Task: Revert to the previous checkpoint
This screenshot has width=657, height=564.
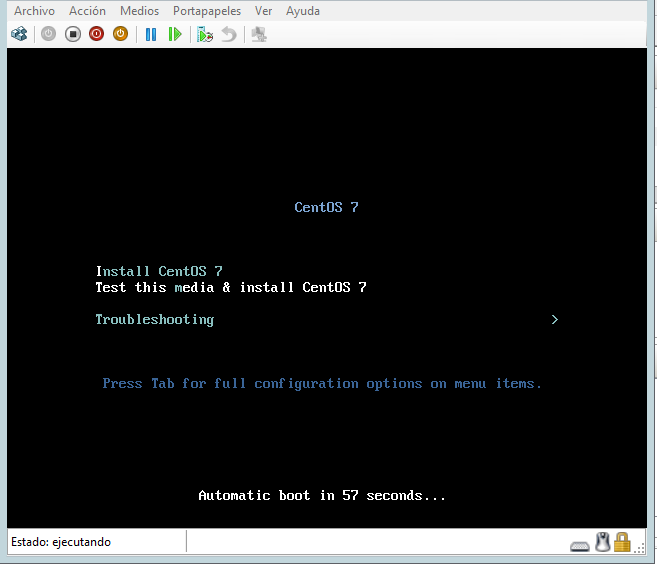Action: point(229,34)
